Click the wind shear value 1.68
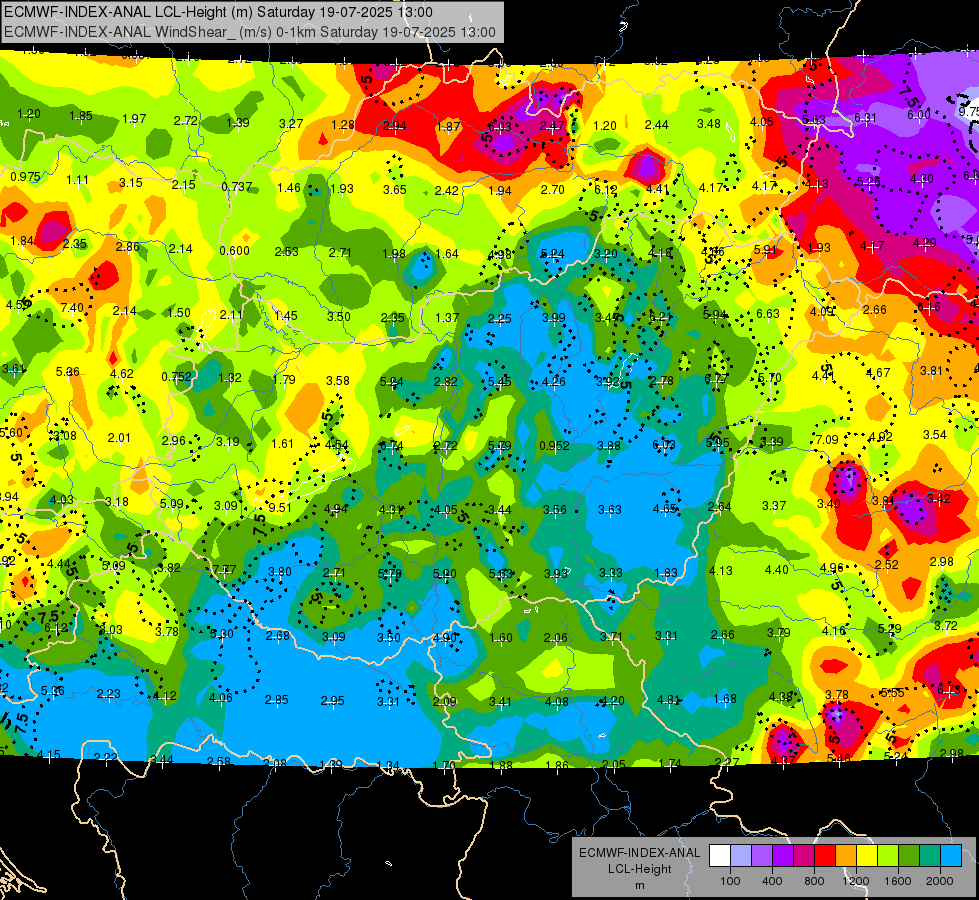The image size is (979, 900). [725, 698]
